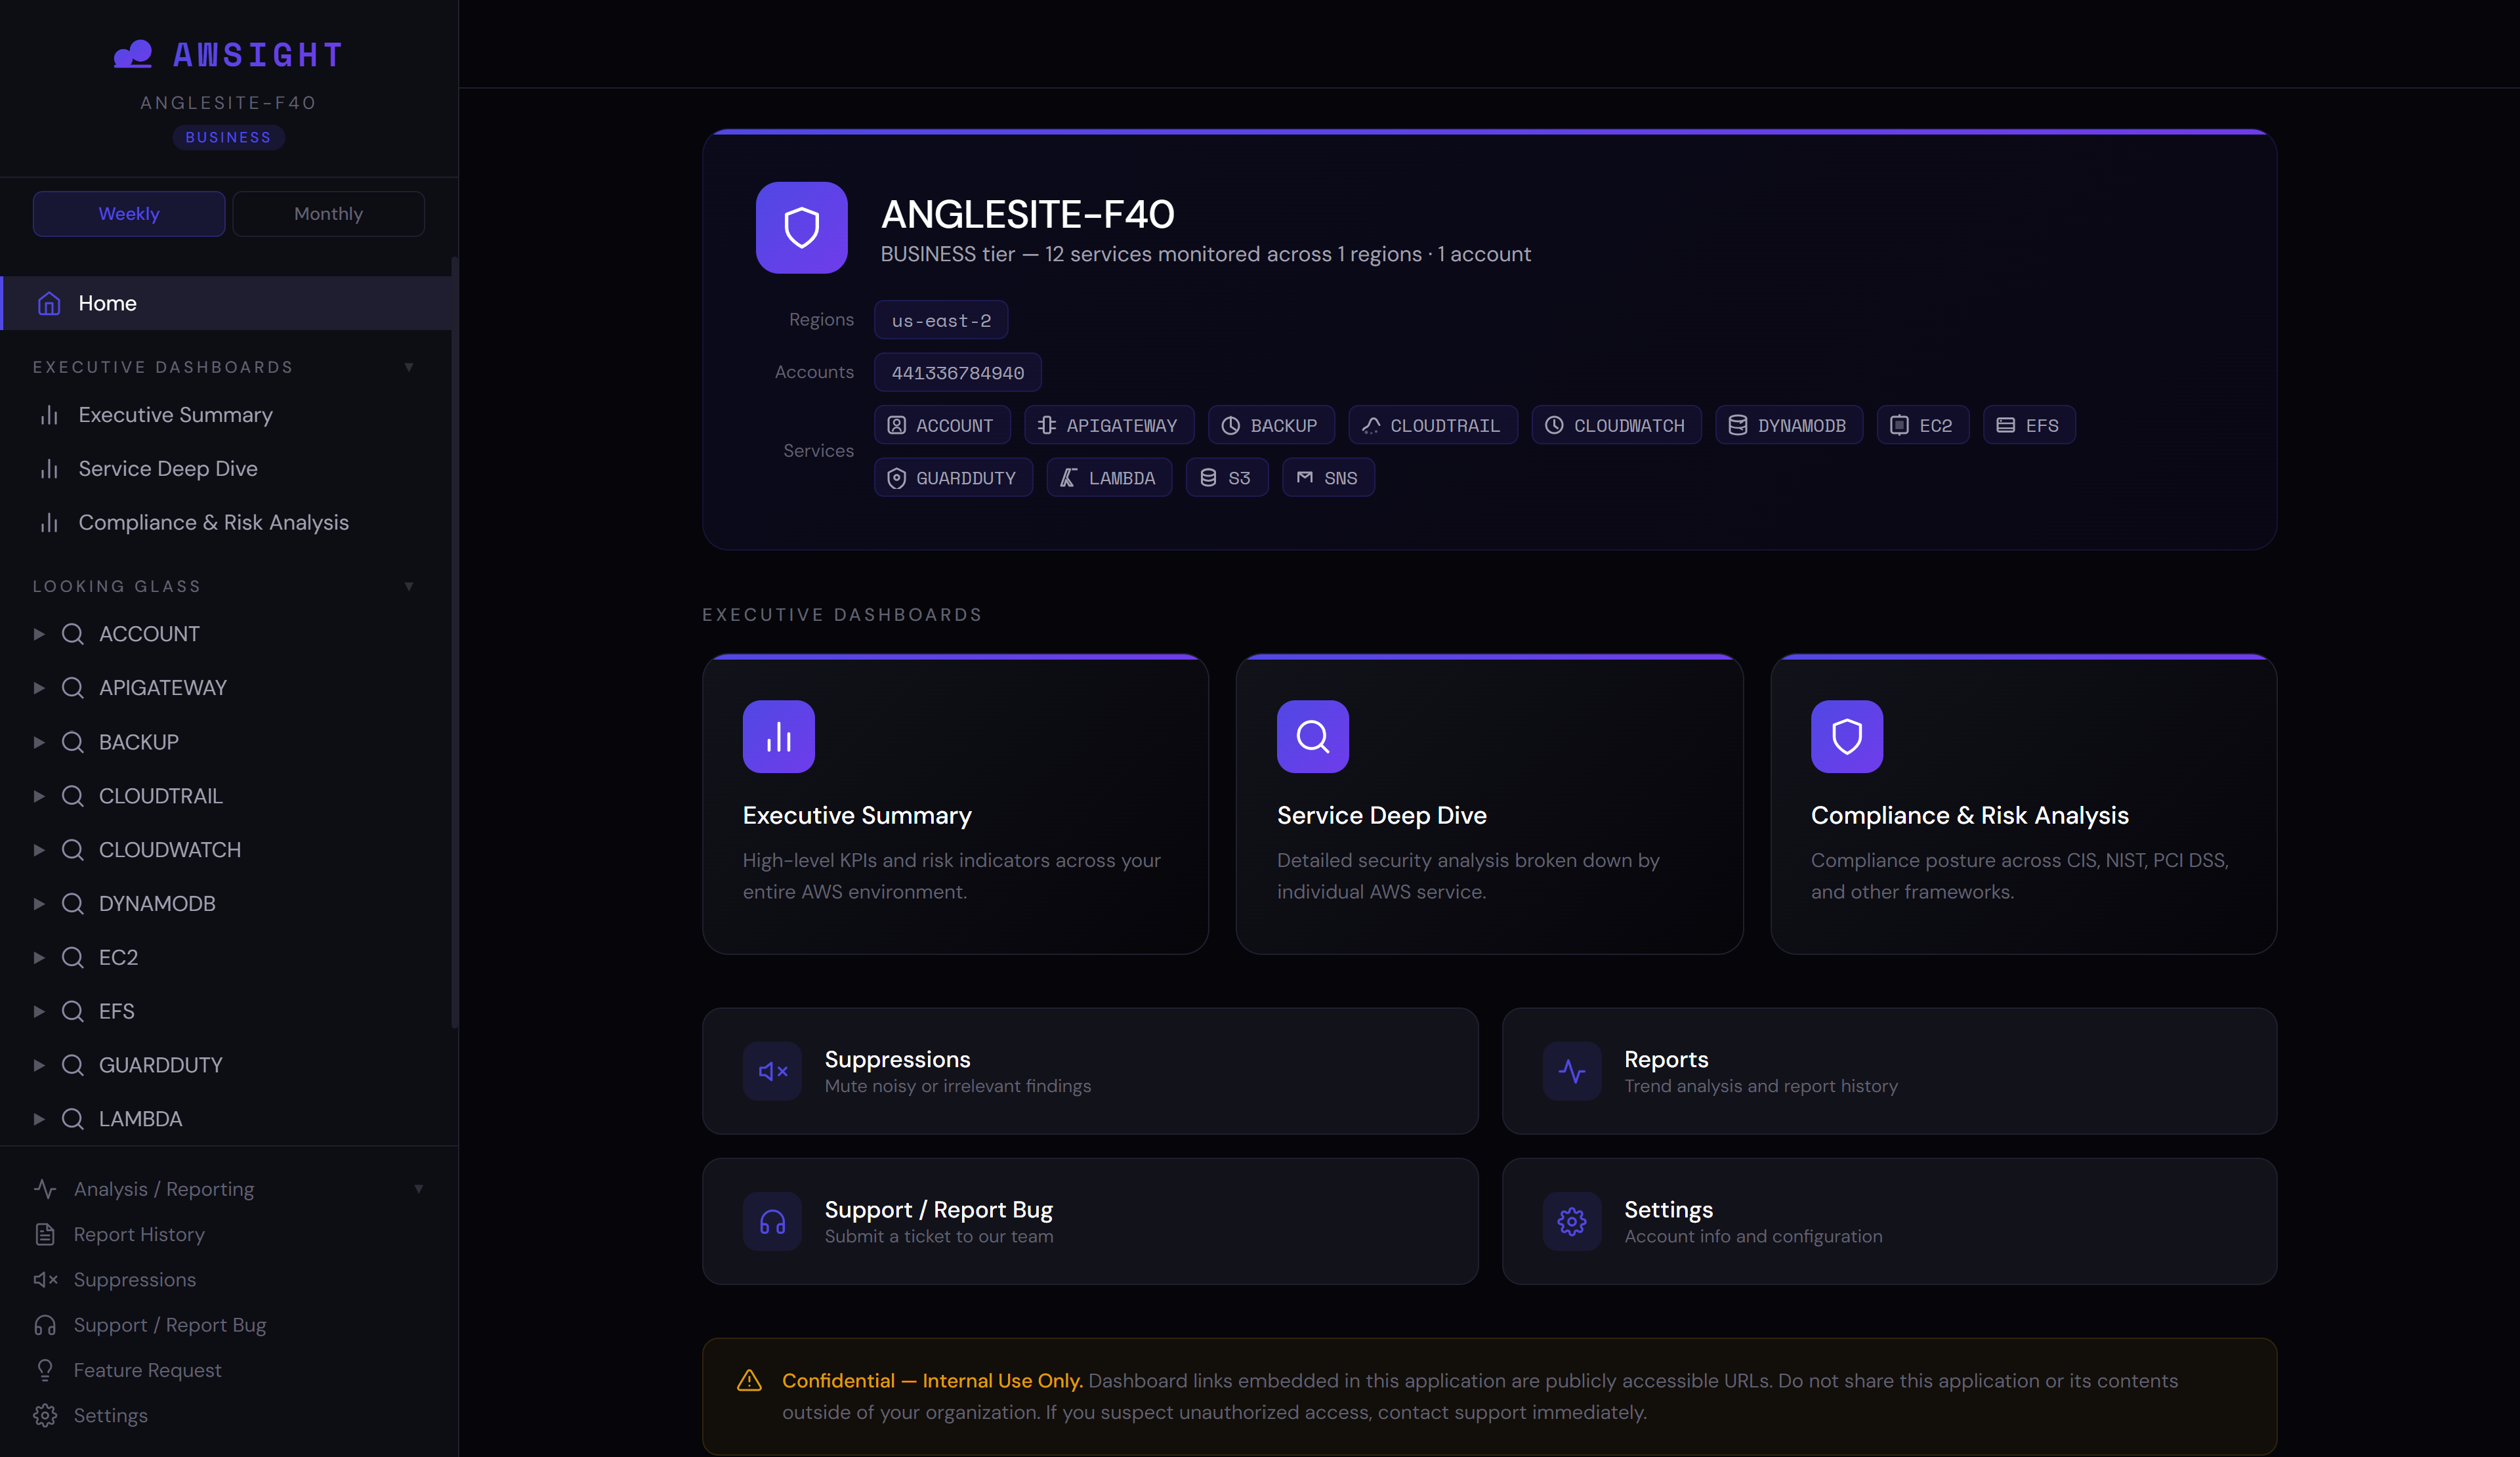Click the sidebar scrollbar
The width and height of the screenshot is (2520, 1457).
[455, 642]
